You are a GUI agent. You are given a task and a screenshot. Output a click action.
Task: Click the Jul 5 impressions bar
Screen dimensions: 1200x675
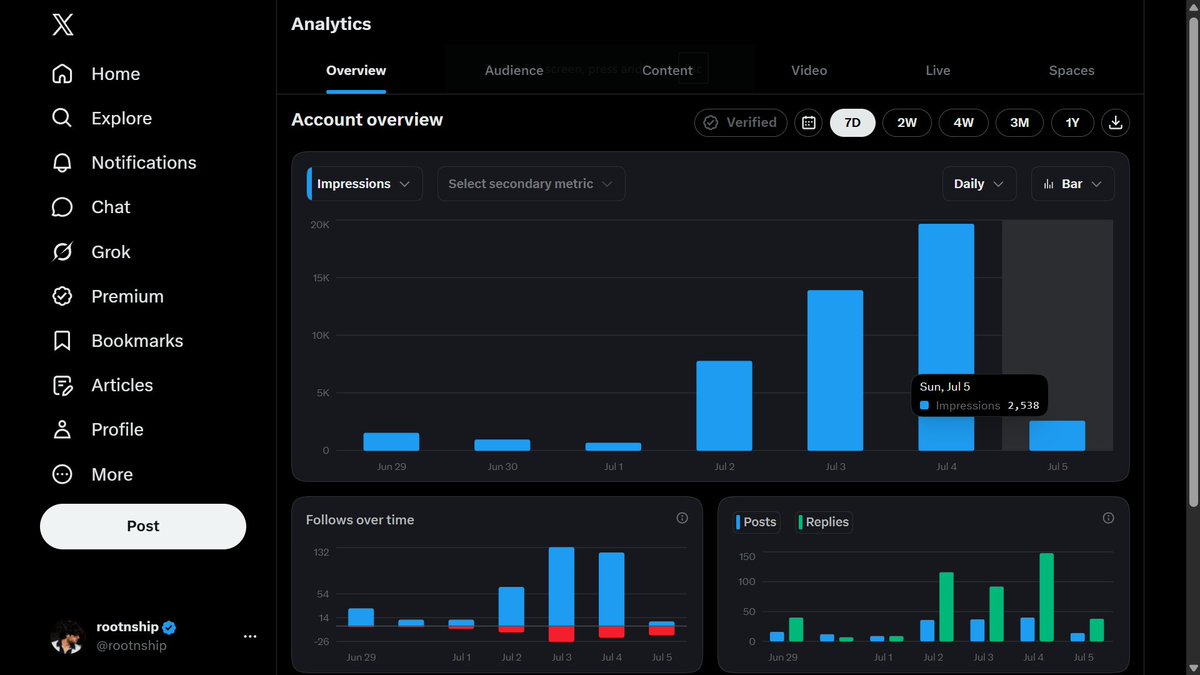pyautogui.click(x=1057, y=436)
